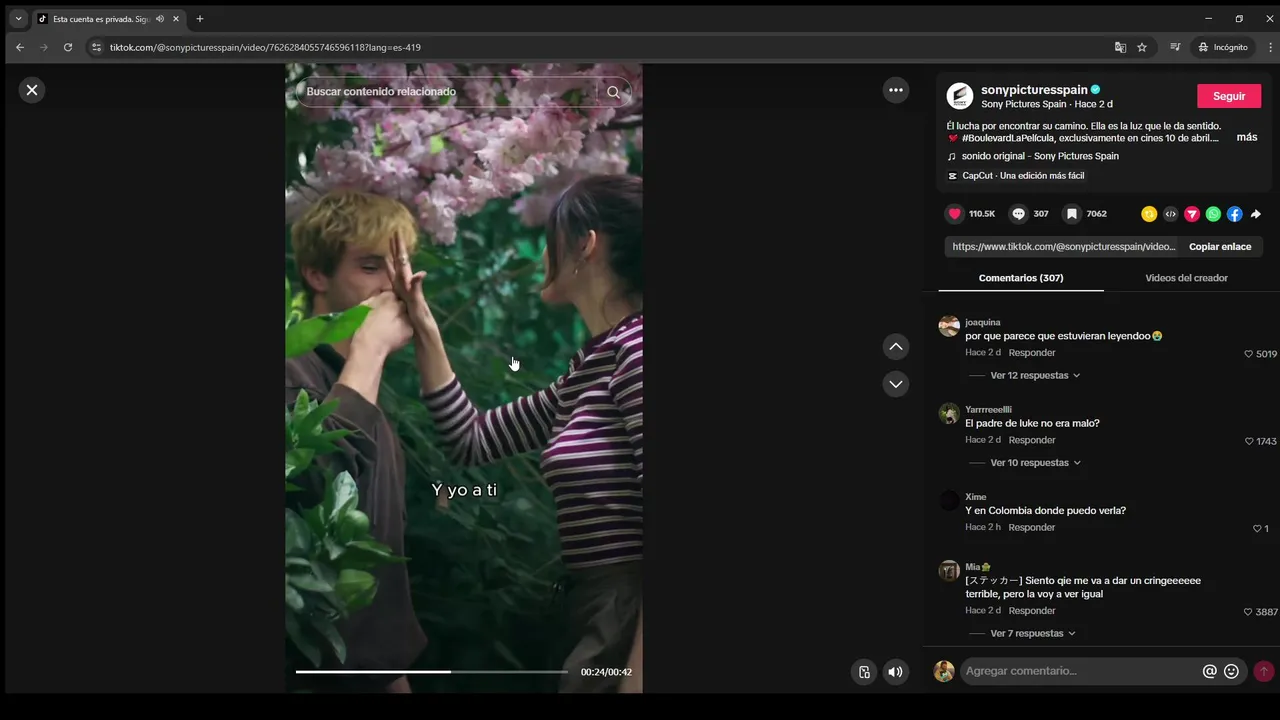Viewport: 1280px width, 720px height.
Task: Bookmark the page with star icon
Action: click(1142, 47)
